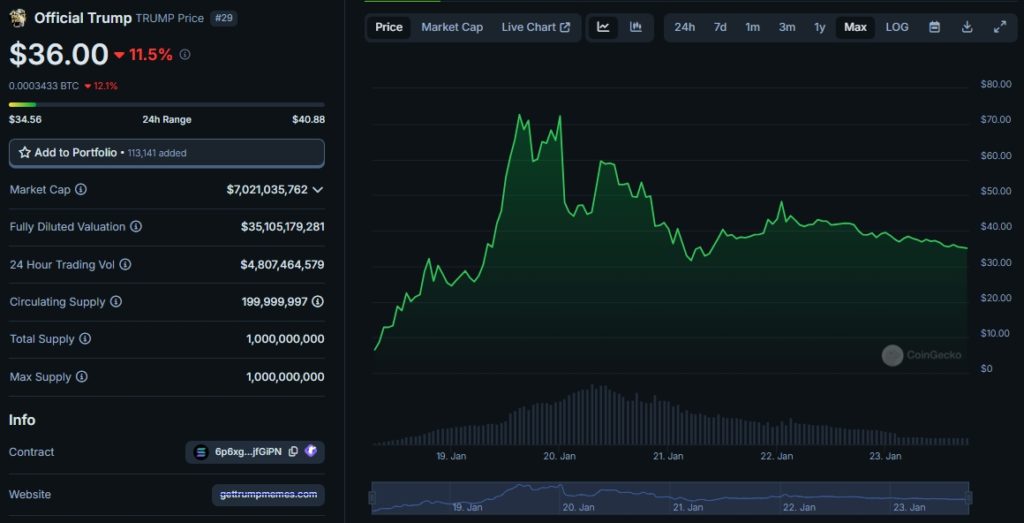Viewport: 1024px width, 523px height.
Task: Open Fully Diluted Valuation info icon
Action: point(135,227)
